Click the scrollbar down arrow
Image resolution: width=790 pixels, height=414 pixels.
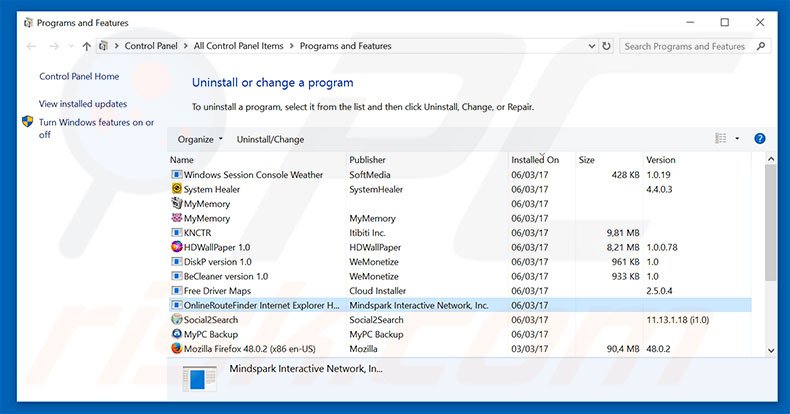pyautogui.click(x=771, y=351)
